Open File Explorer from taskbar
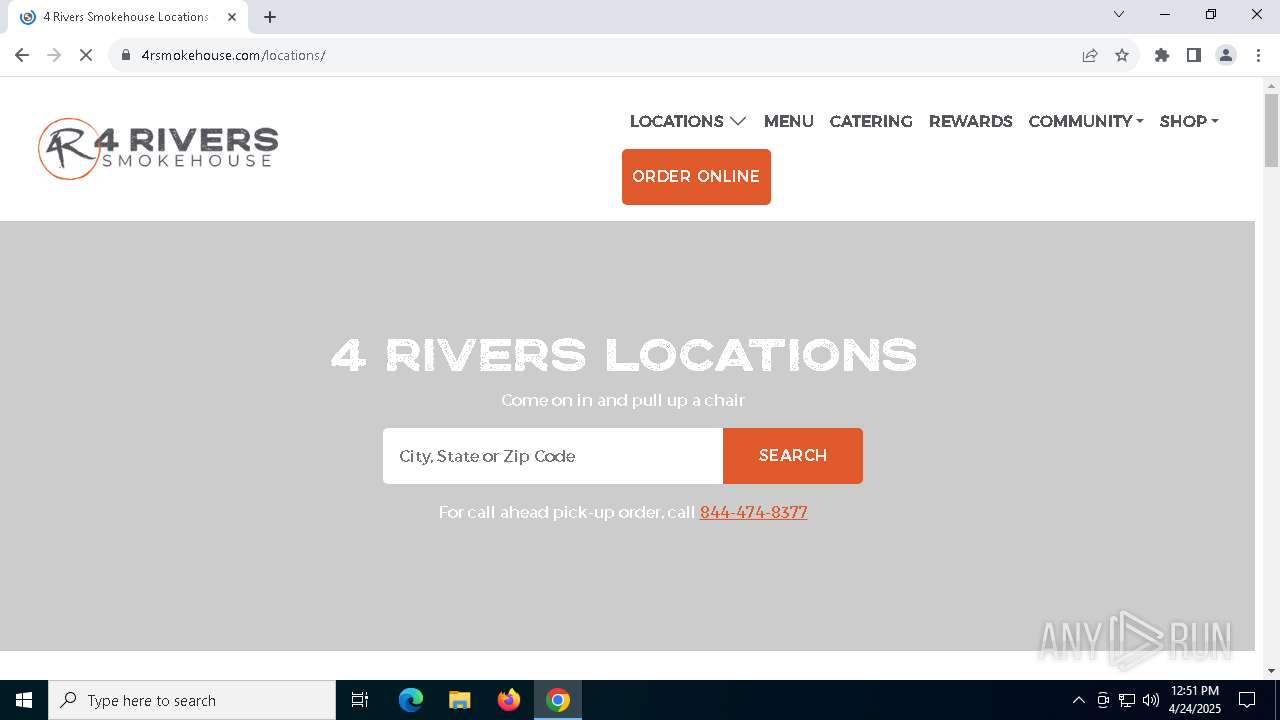 459,700
